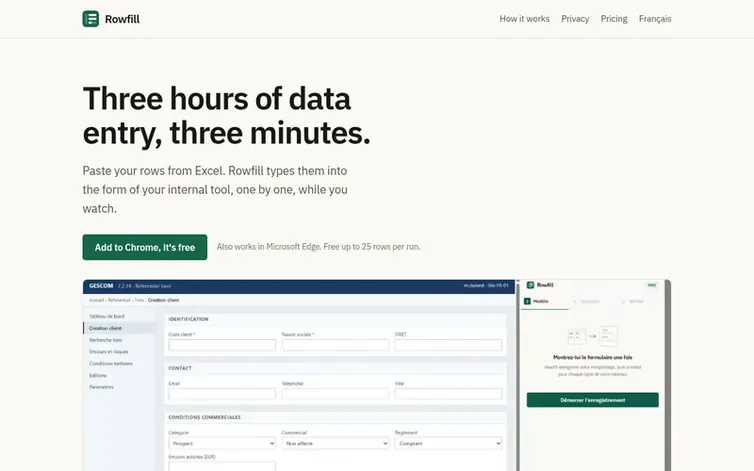The height and width of the screenshot is (471, 754).
Task: Focus the Email input field
Action: click(x=222, y=394)
